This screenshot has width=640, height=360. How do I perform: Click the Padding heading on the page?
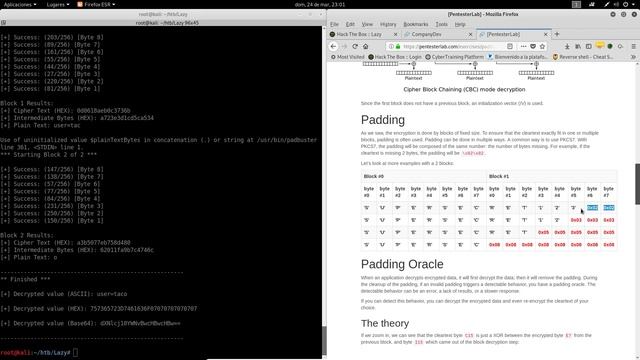coord(383,120)
